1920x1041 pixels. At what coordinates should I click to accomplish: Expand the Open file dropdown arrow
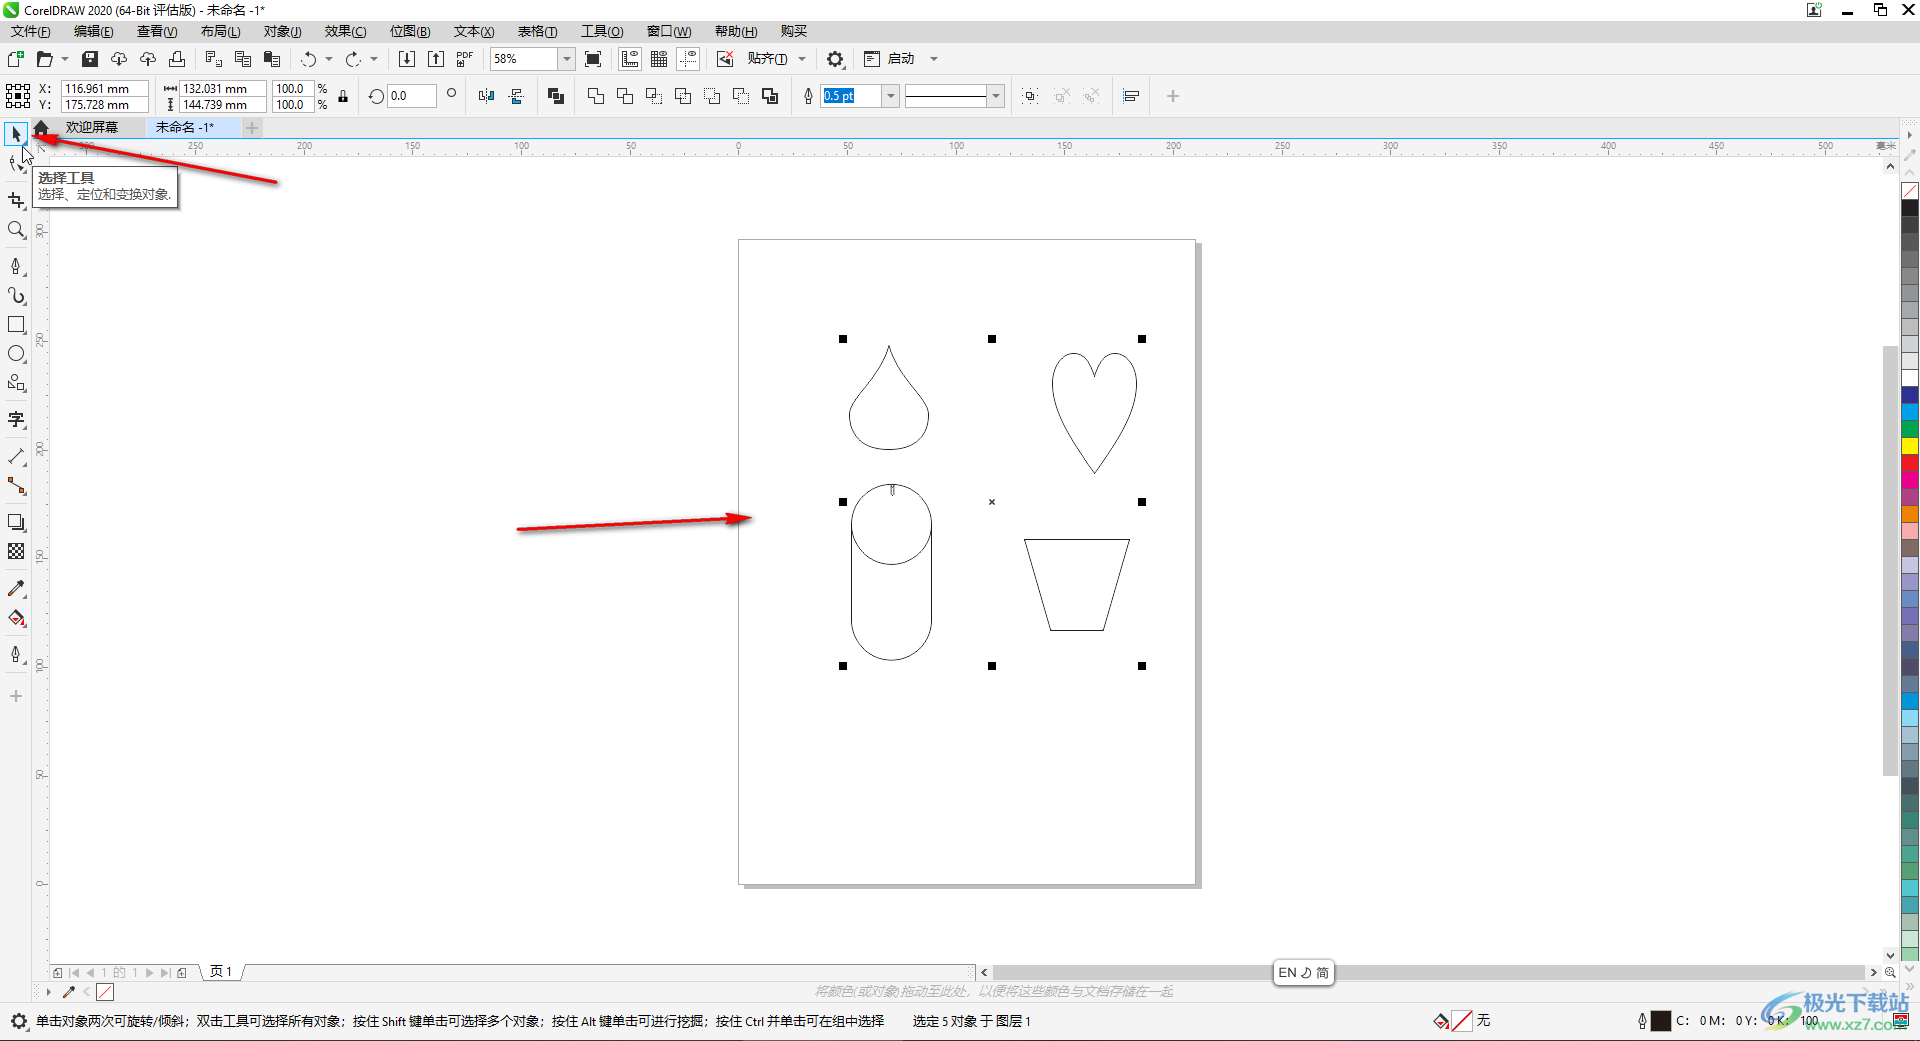coord(65,59)
